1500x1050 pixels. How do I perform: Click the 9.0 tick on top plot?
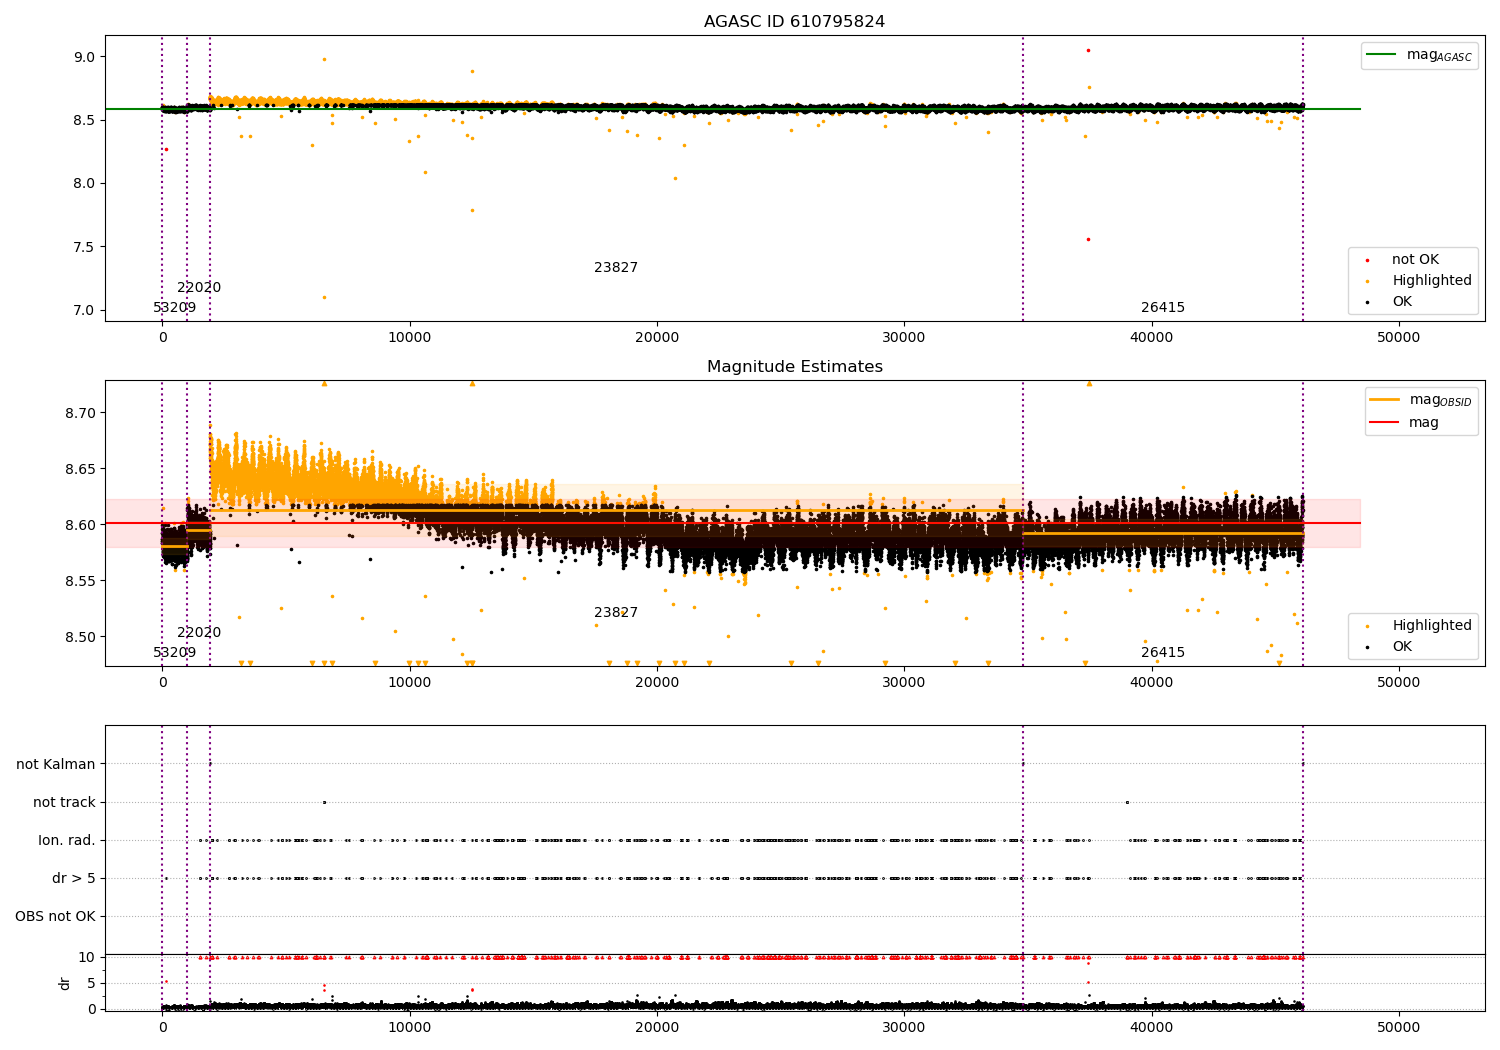pos(84,57)
